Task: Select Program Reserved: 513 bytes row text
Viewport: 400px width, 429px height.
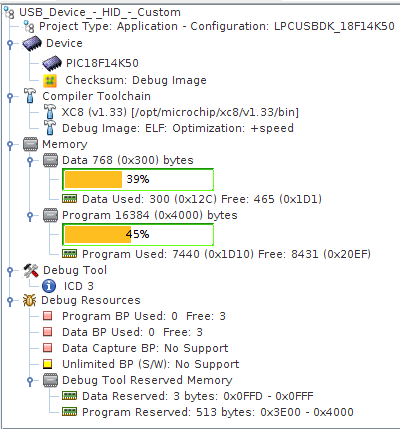Action: pos(218,412)
